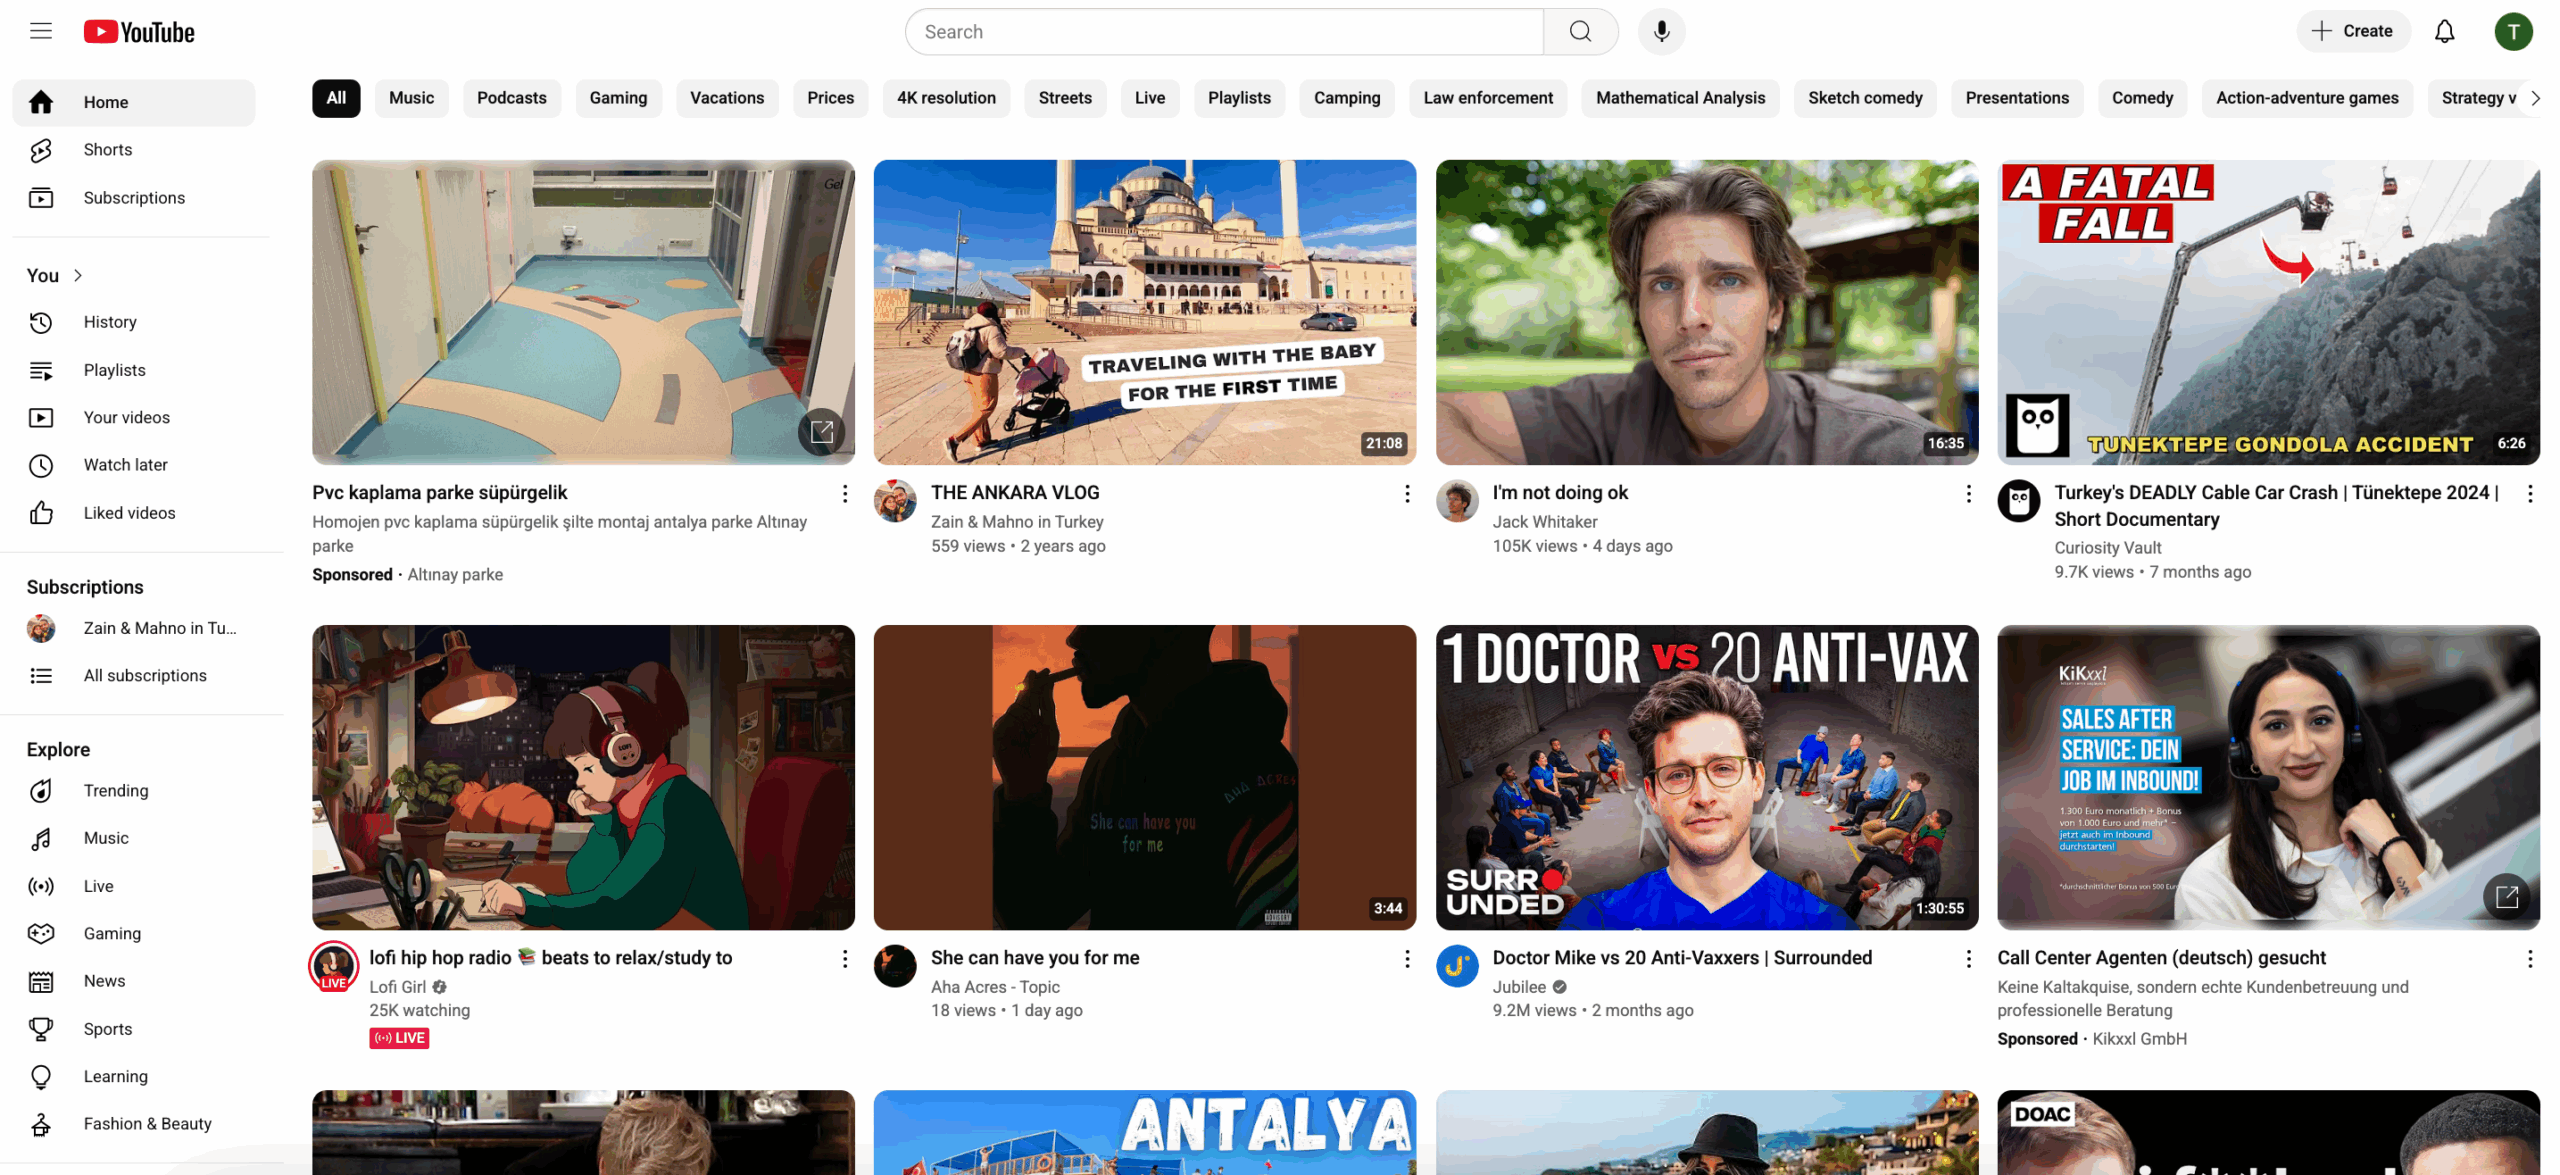This screenshot has height=1175, width=2560.
Task: Open All subscriptions list
Action: (134, 676)
